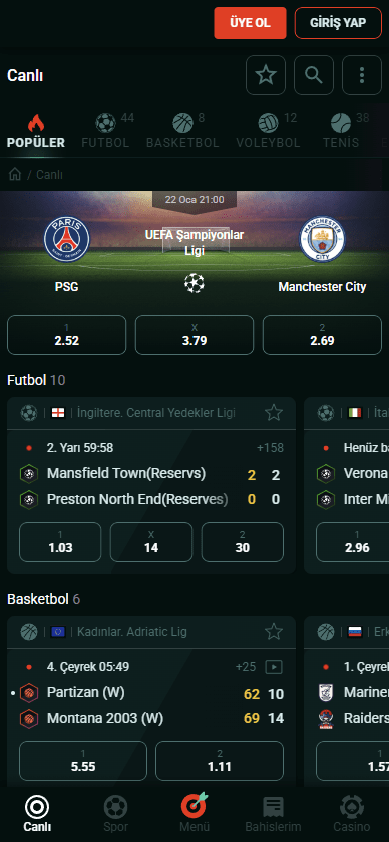Switch to the Futbol tab
This screenshot has width=389, height=842.
(105, 130)
